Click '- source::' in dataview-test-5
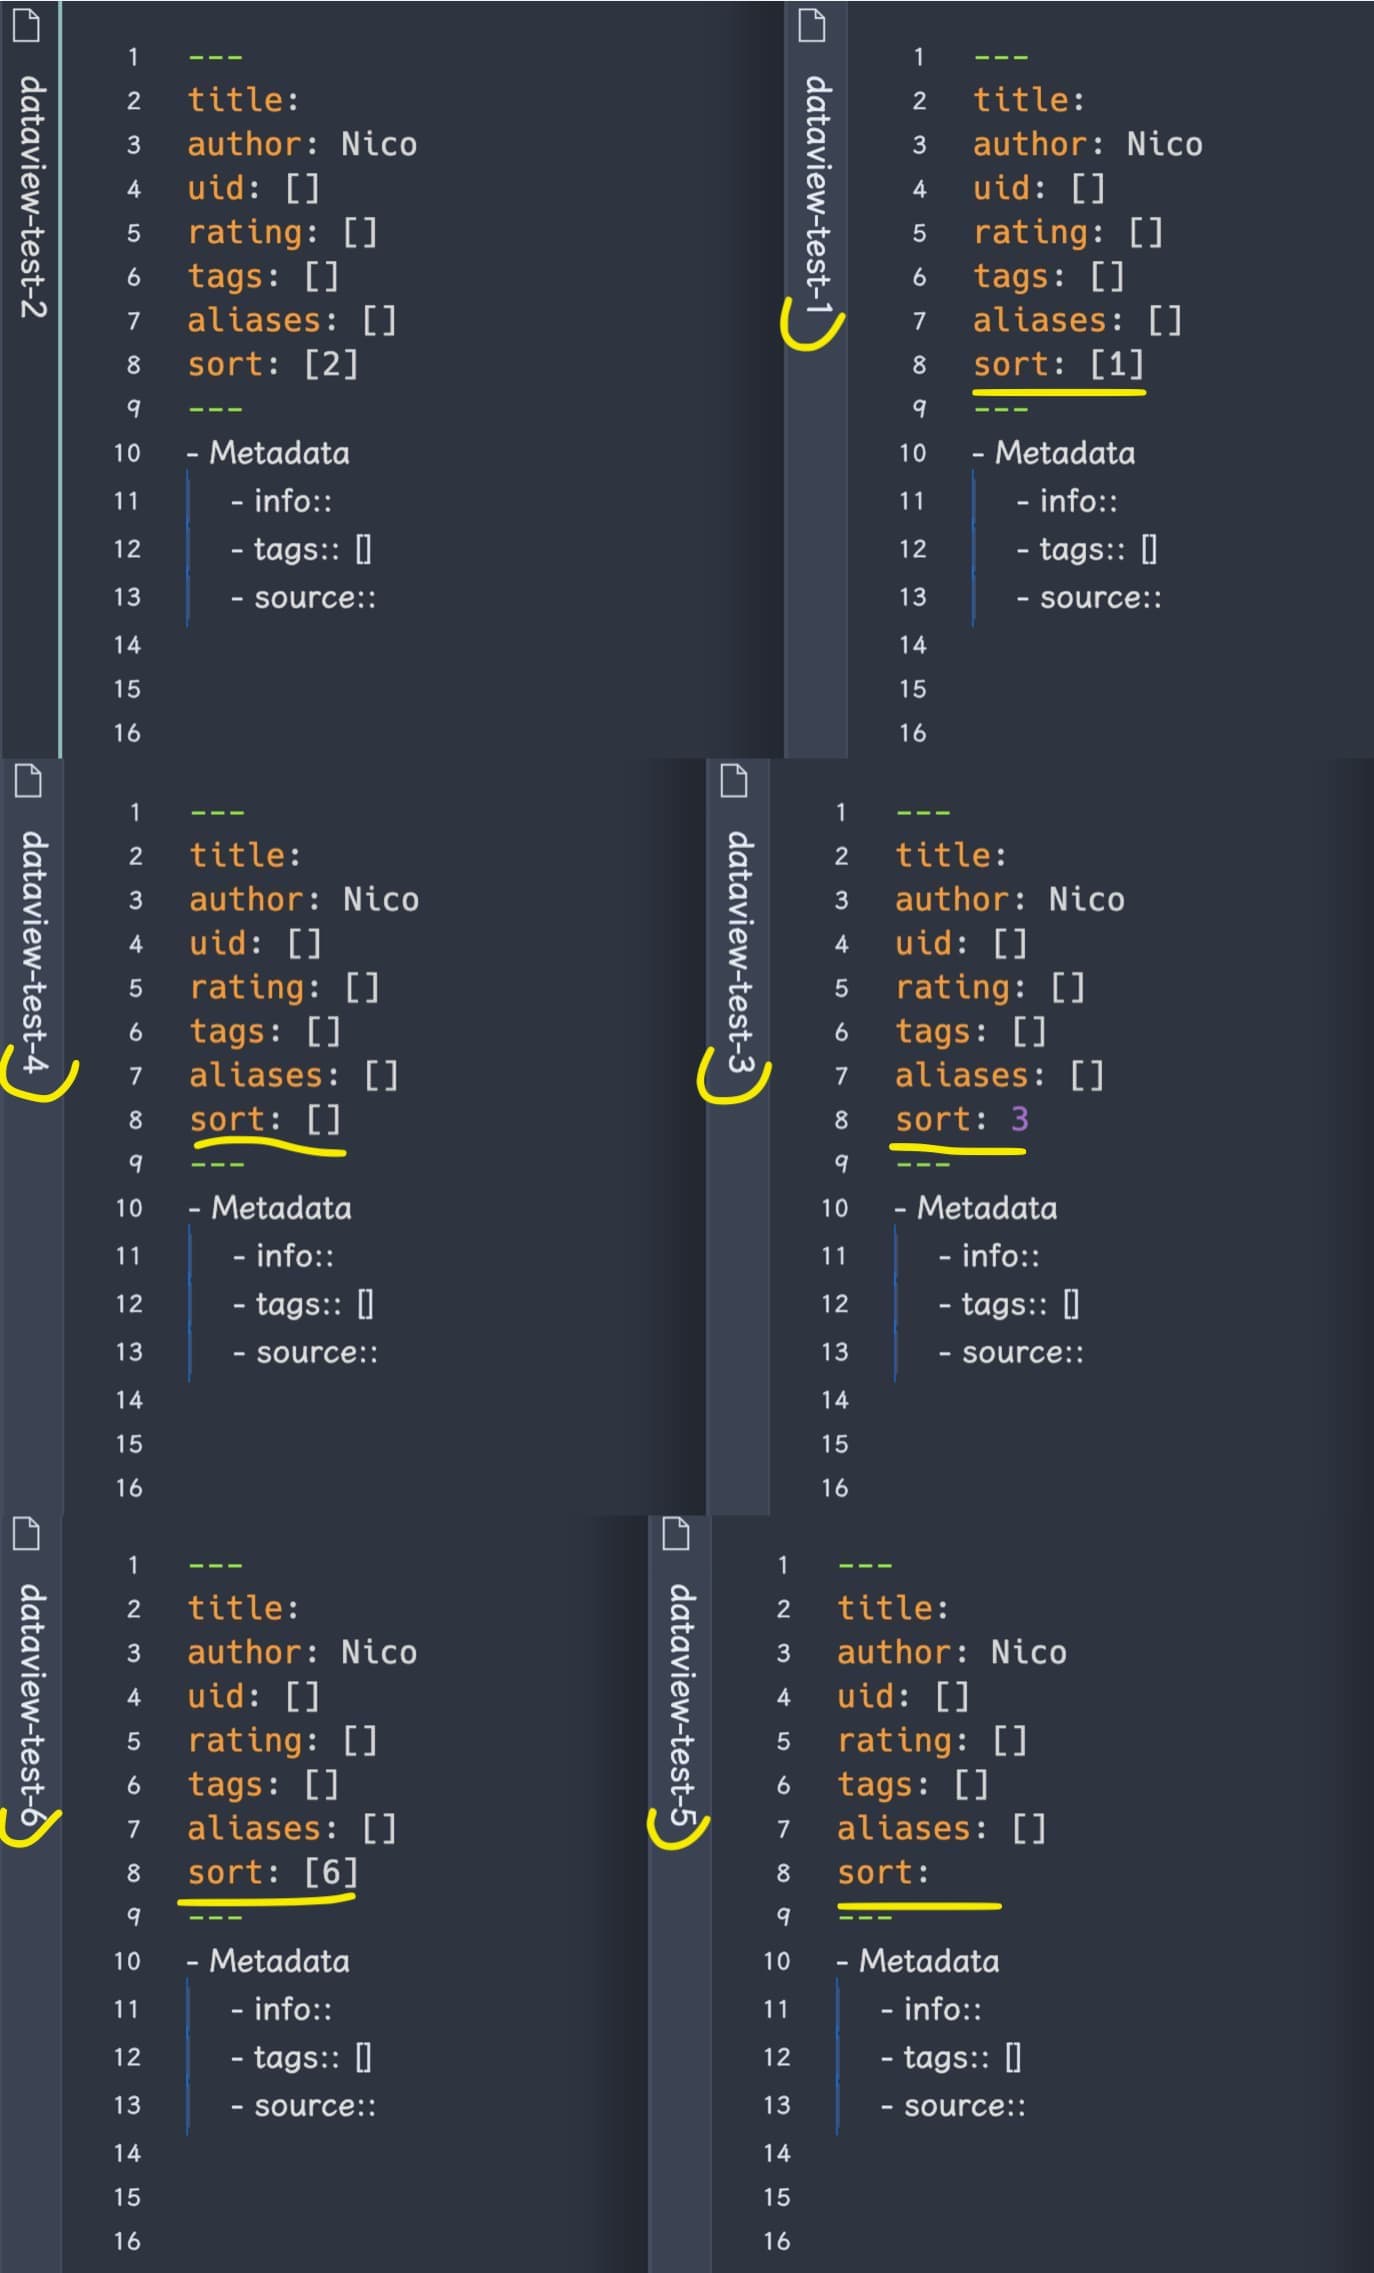This screenshot has height=2273, width=1374. (x=953, y=2106)
